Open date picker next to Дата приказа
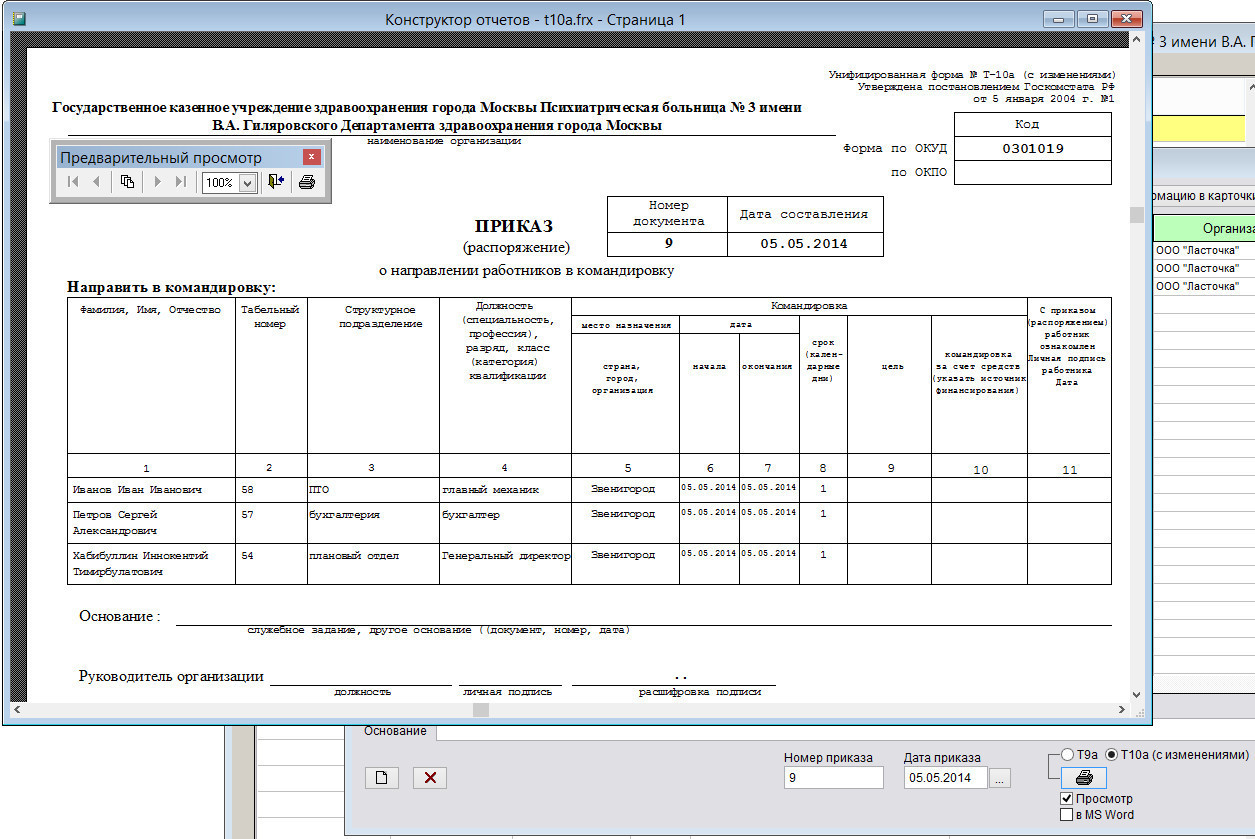Viewport: 1255px width, 839px height. [1001, 778]
